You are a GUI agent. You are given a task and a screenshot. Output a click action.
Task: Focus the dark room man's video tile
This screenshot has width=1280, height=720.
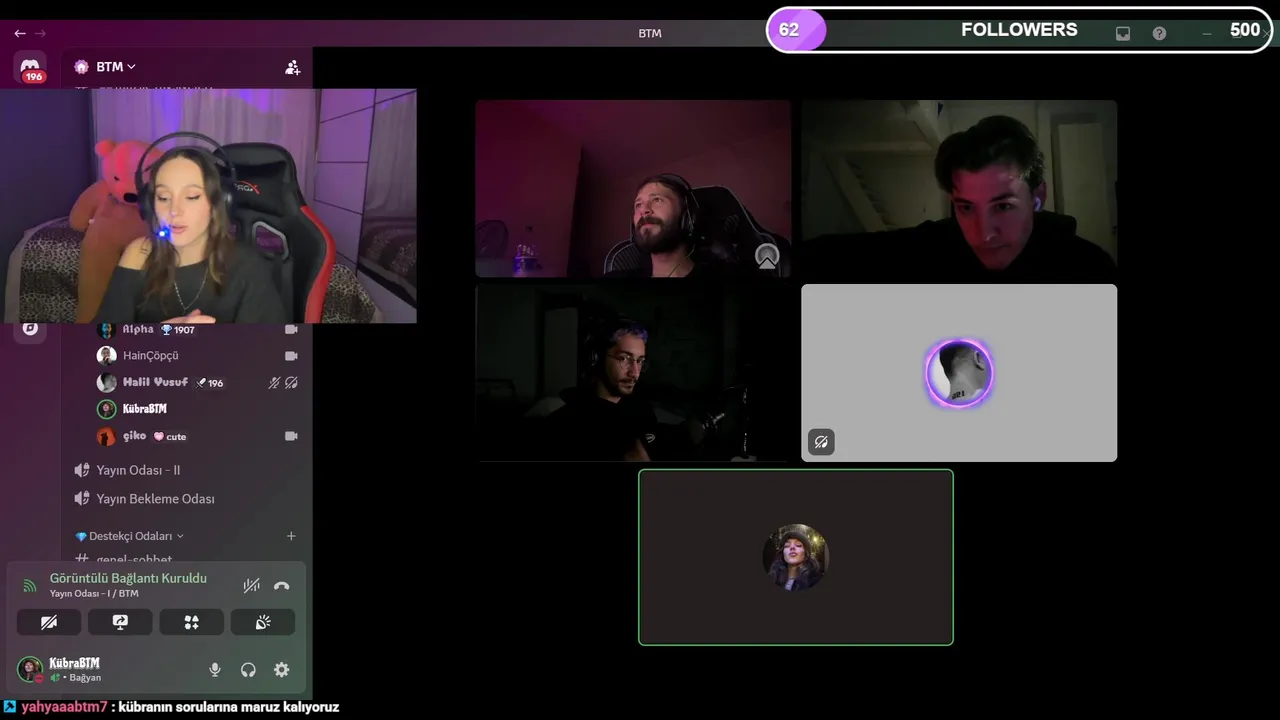633,373
